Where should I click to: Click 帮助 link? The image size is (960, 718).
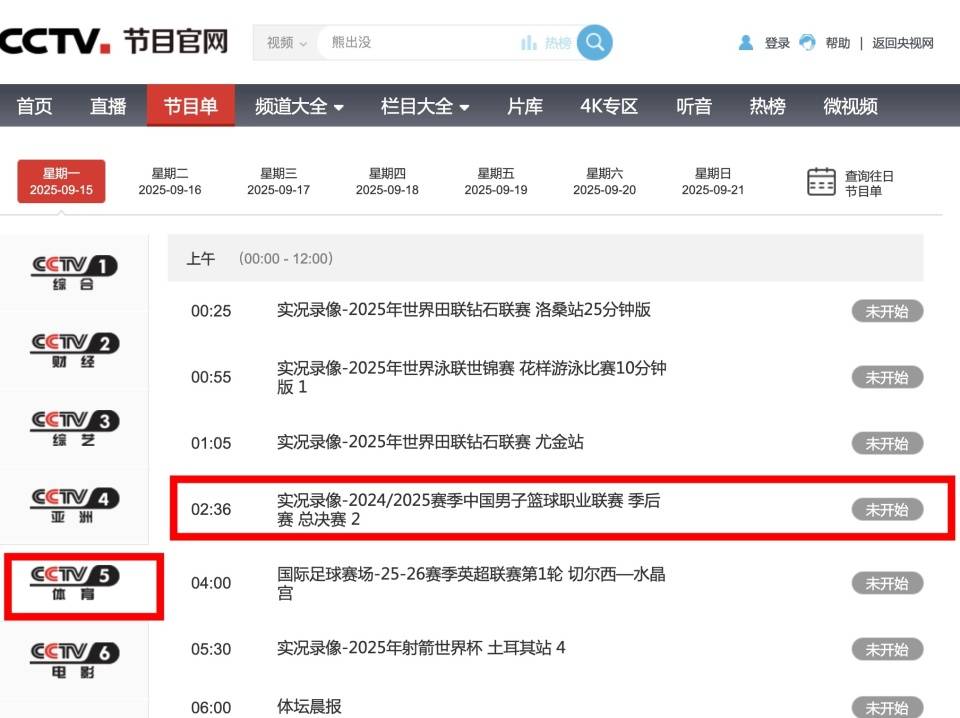pyautogui.click(x=838, y=43)
